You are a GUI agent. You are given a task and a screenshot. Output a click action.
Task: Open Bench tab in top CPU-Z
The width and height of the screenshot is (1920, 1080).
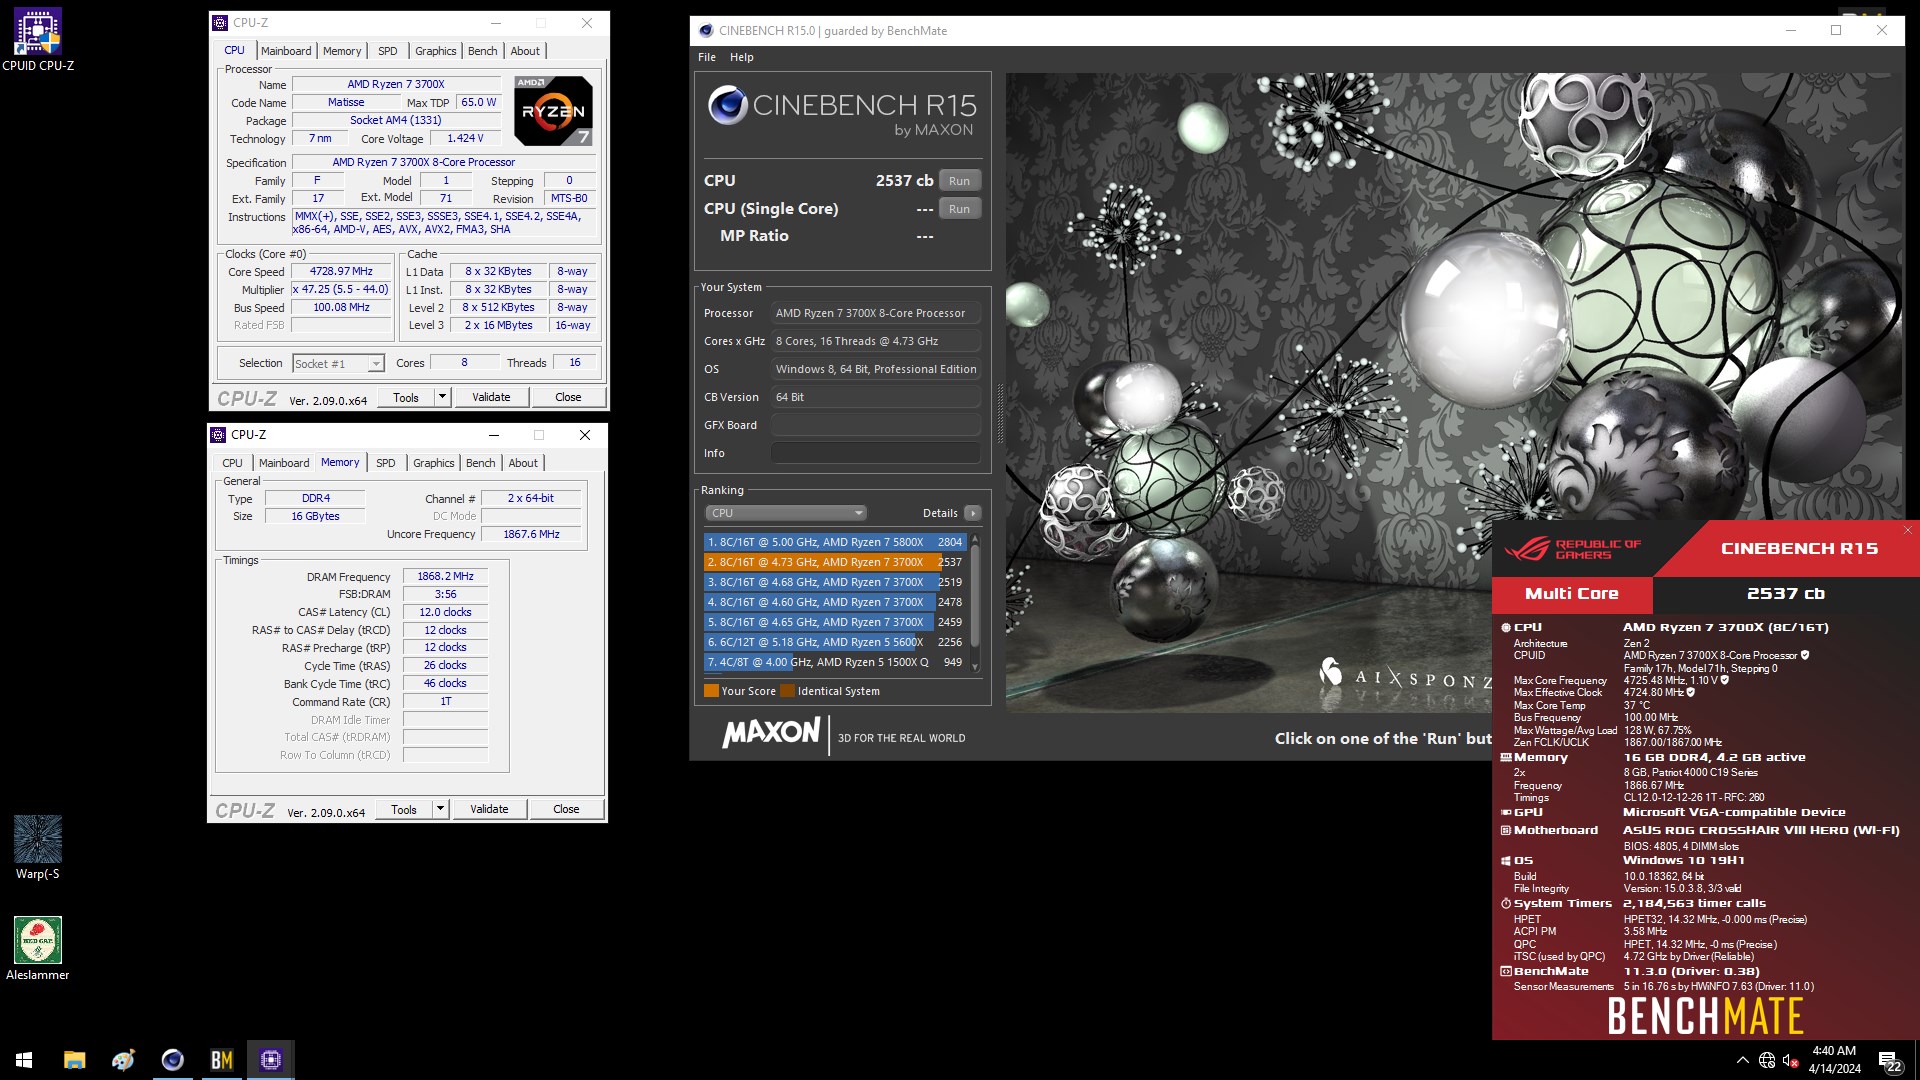482,51
